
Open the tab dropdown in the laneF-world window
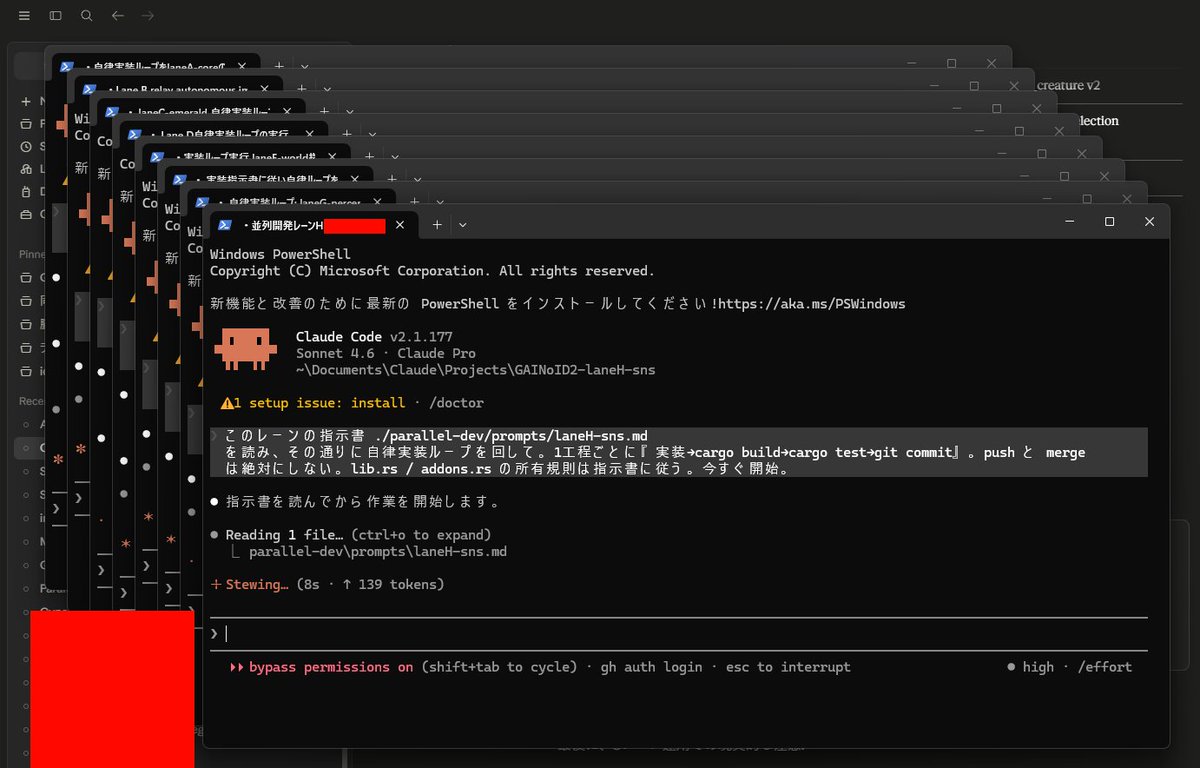[x=394, y=156]
